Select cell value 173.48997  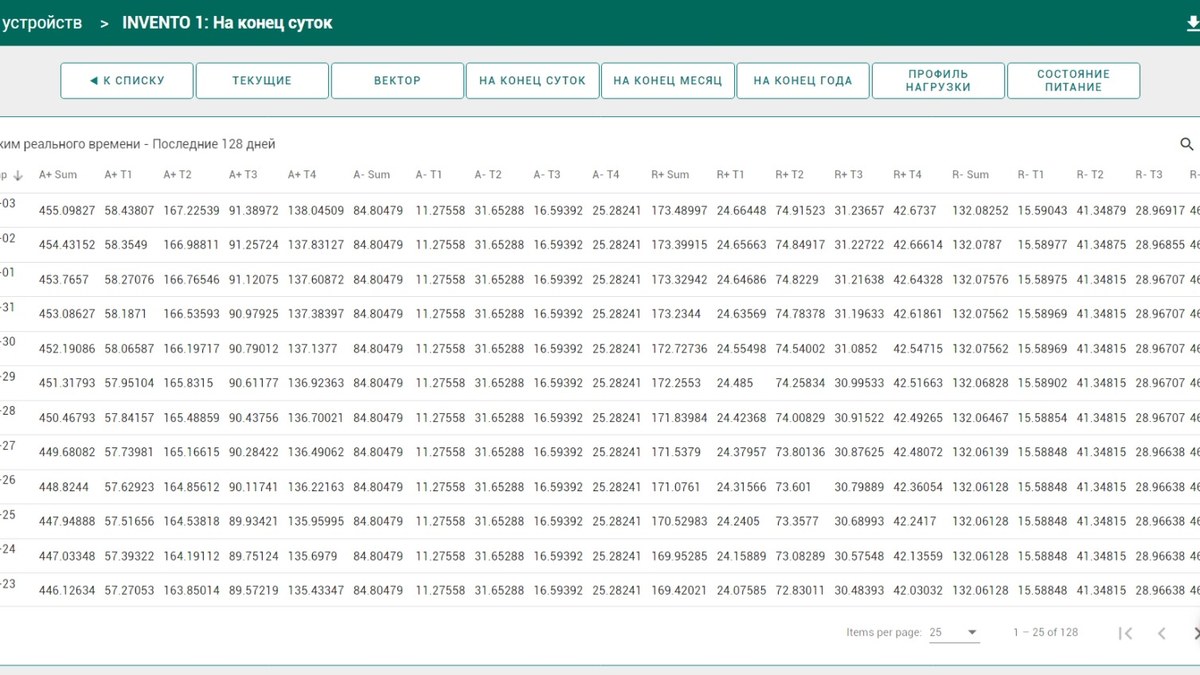tap(679, 211)
